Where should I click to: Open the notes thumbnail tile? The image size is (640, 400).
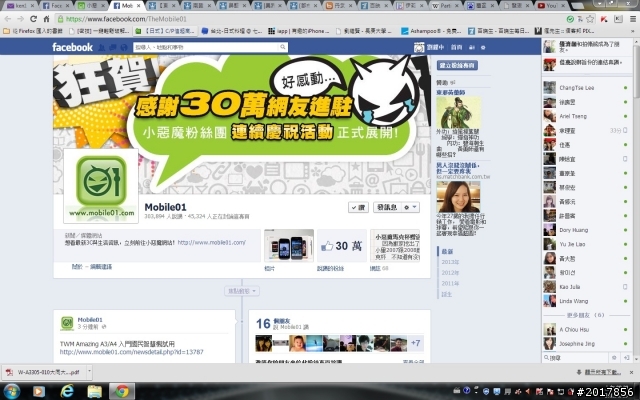(x=395, y=245)
